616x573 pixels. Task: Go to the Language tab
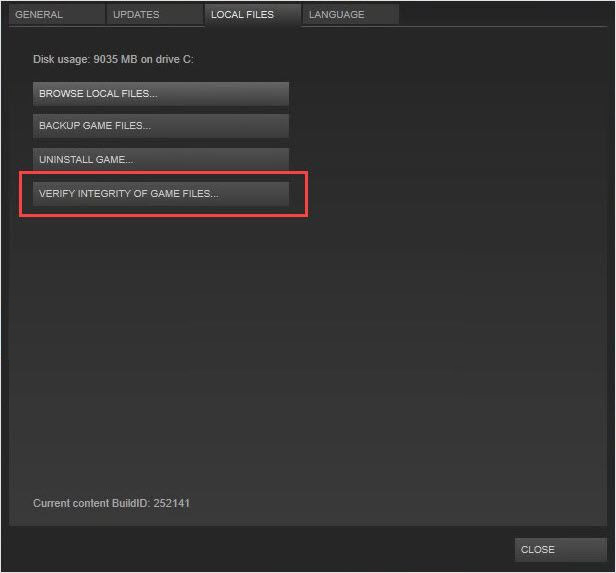[350, 15]
